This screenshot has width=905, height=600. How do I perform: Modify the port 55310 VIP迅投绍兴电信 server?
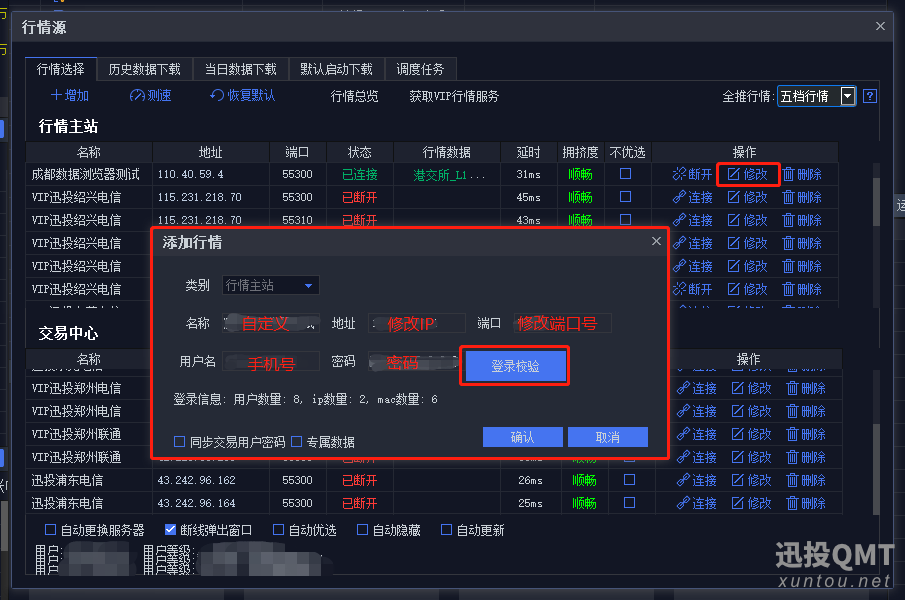coord(748,220)
